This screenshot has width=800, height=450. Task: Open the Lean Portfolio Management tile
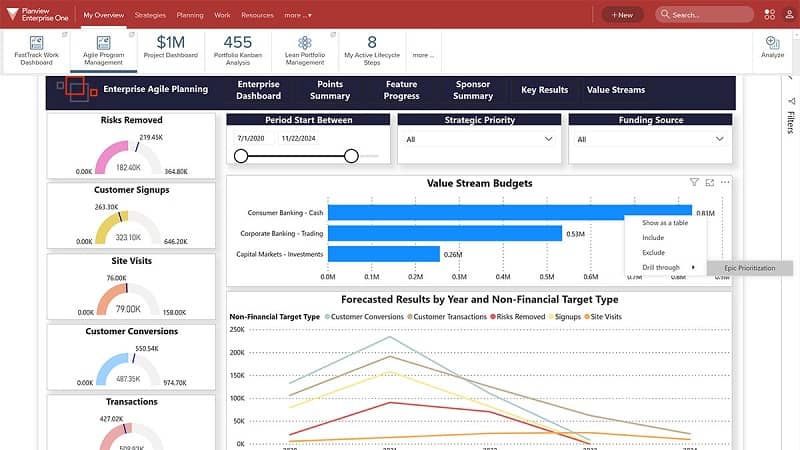(305, 49)
